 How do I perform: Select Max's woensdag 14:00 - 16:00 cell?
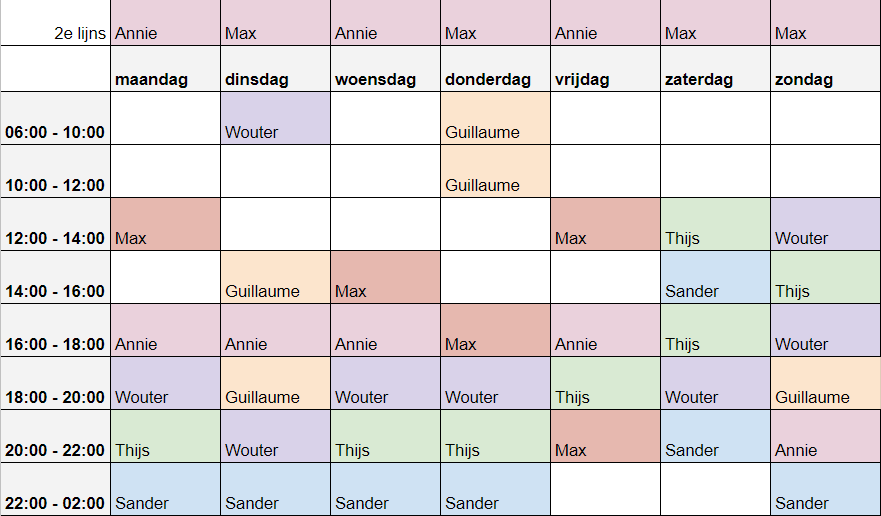pos(385,278)
